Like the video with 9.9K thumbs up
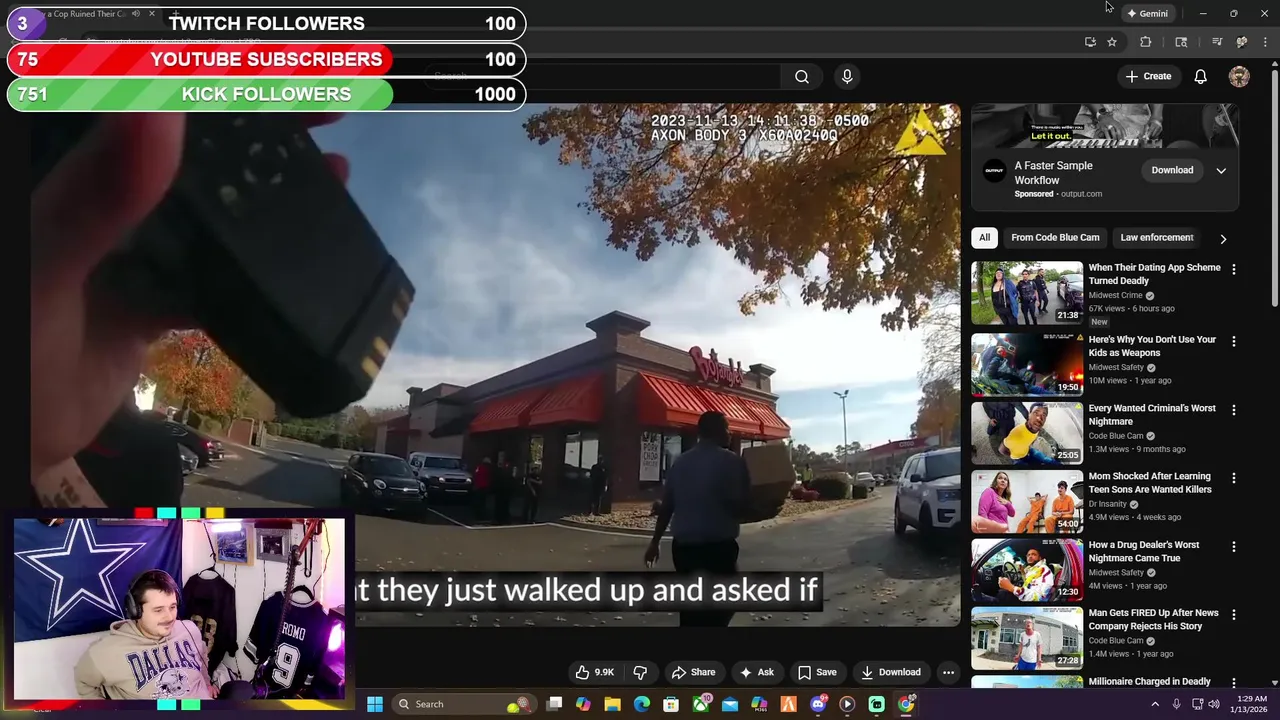The height and width of the screenshot is (720, 1280). click(594, 672)
